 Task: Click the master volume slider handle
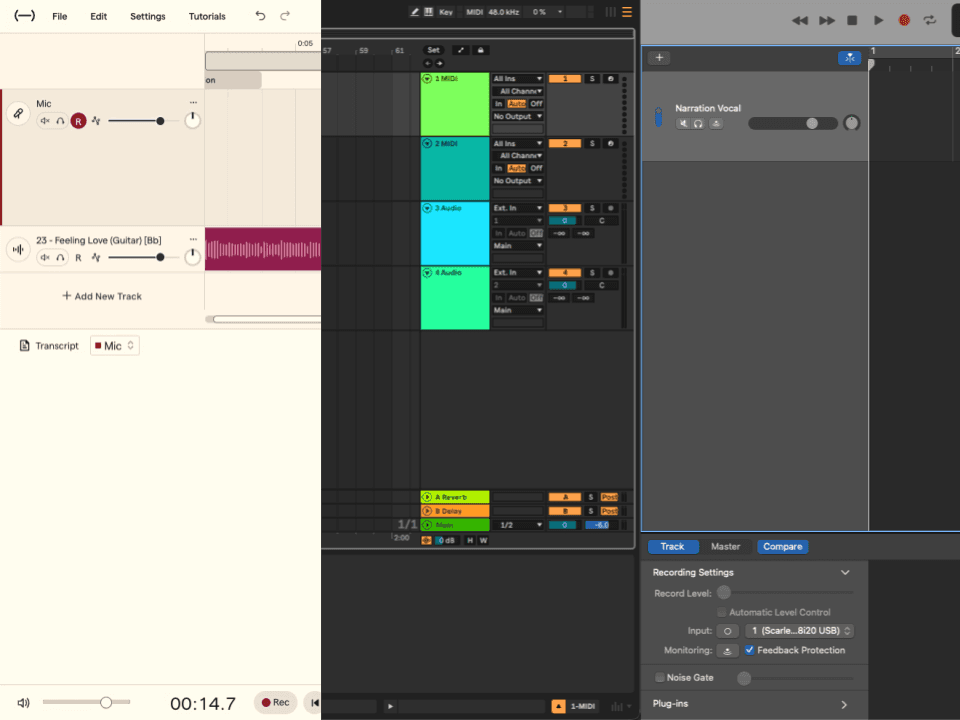tap(106, 702)
